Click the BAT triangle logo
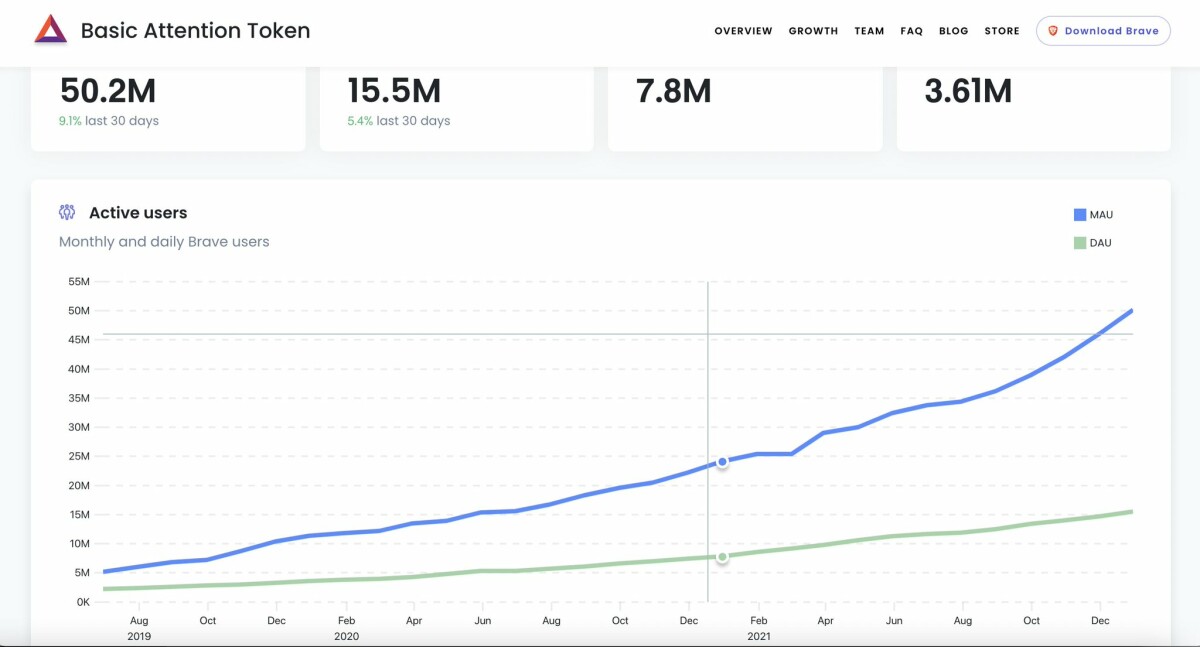The width and height of the screenshot is (1200, 647). pyautogui.click(x=50, y=30)
